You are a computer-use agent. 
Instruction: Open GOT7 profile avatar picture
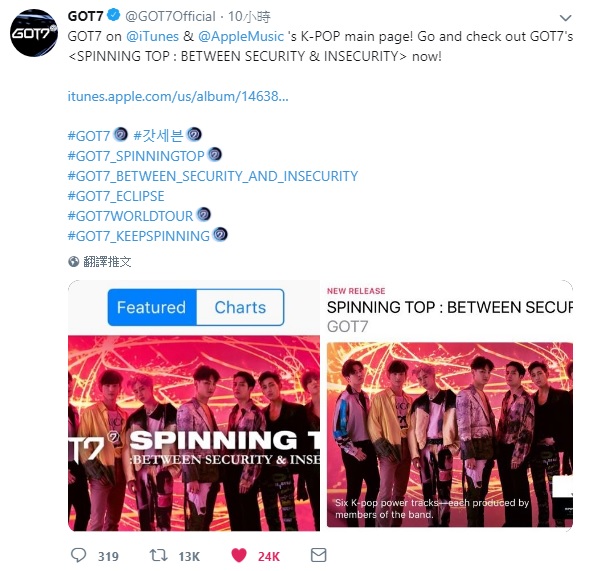[x=34, y=33]
